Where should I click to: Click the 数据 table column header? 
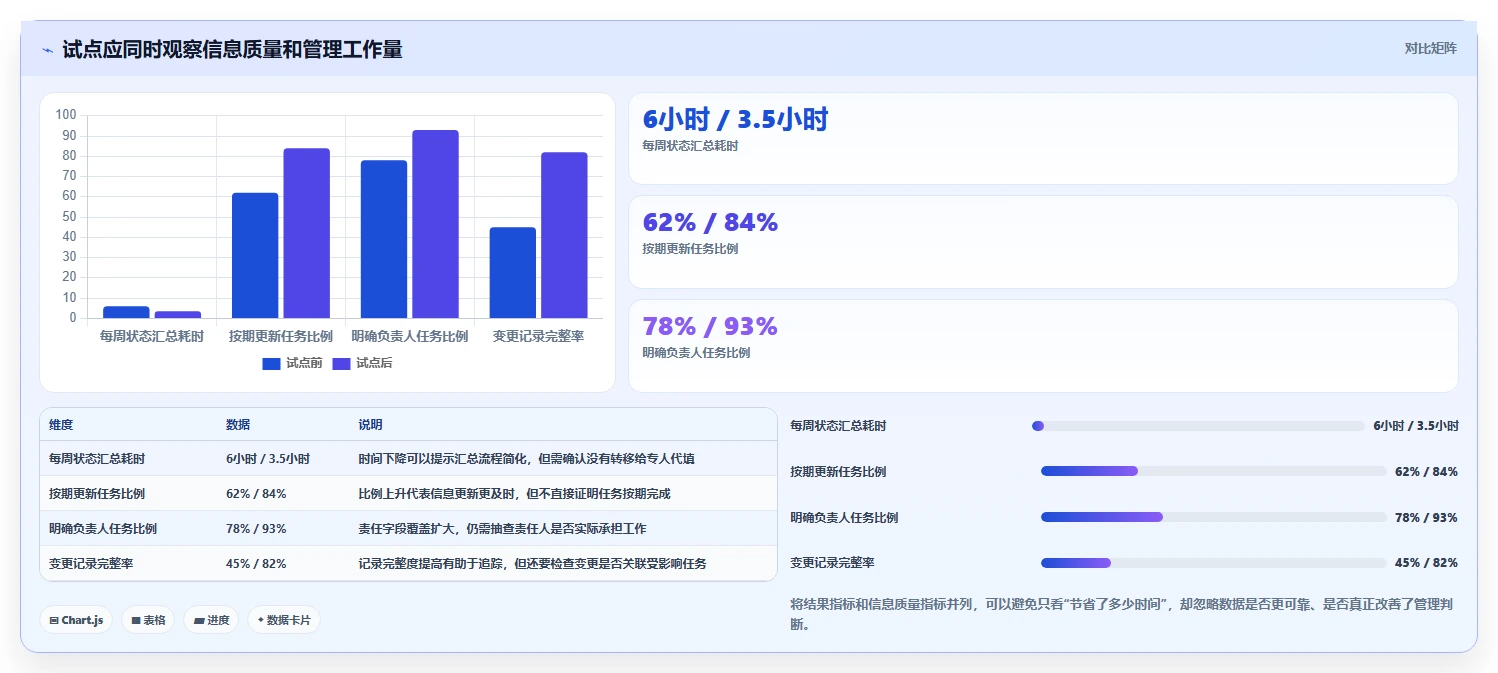[x=238, y=425]
